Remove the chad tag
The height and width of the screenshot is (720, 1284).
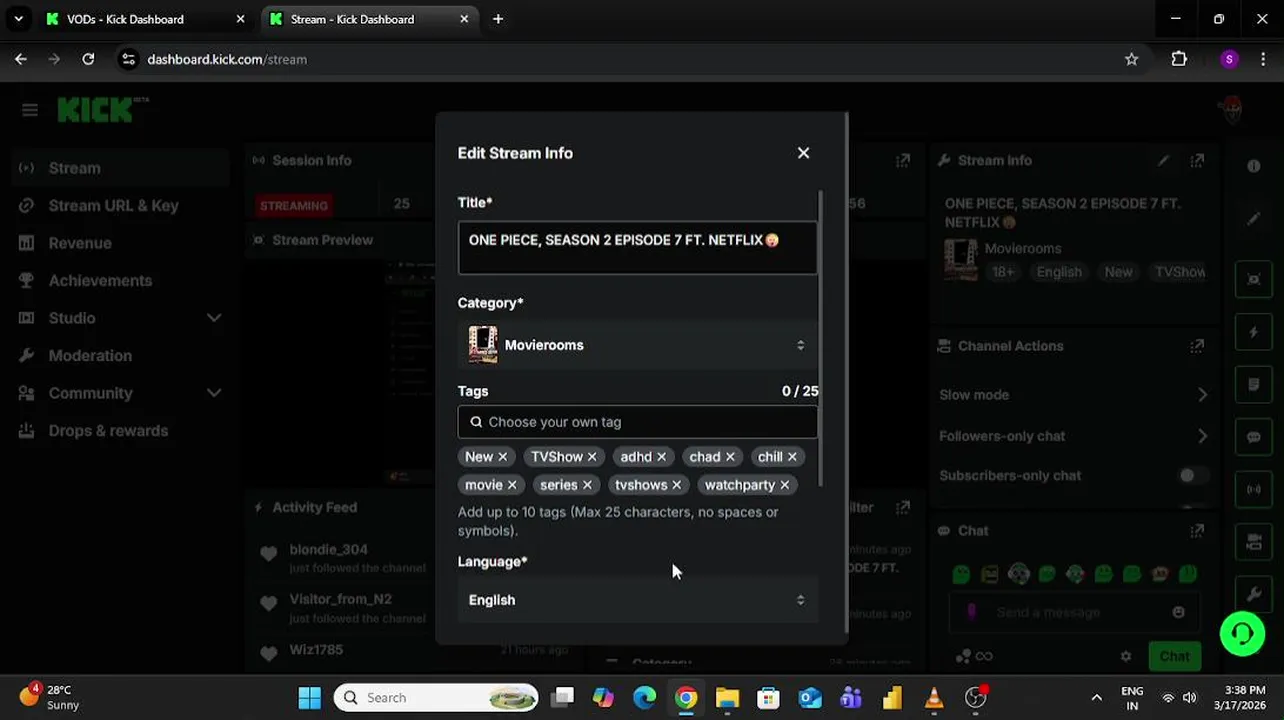pyautogui.click(x=730, y=457)
